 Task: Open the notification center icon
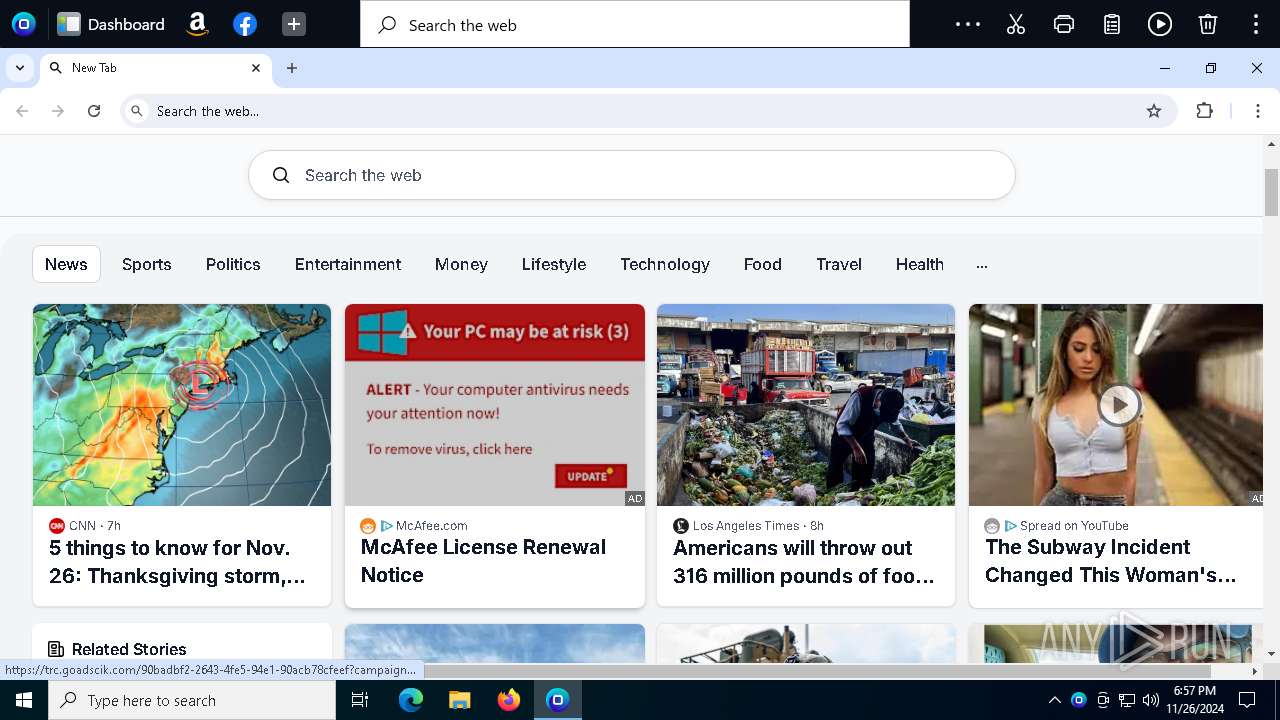pos(1247,700)
